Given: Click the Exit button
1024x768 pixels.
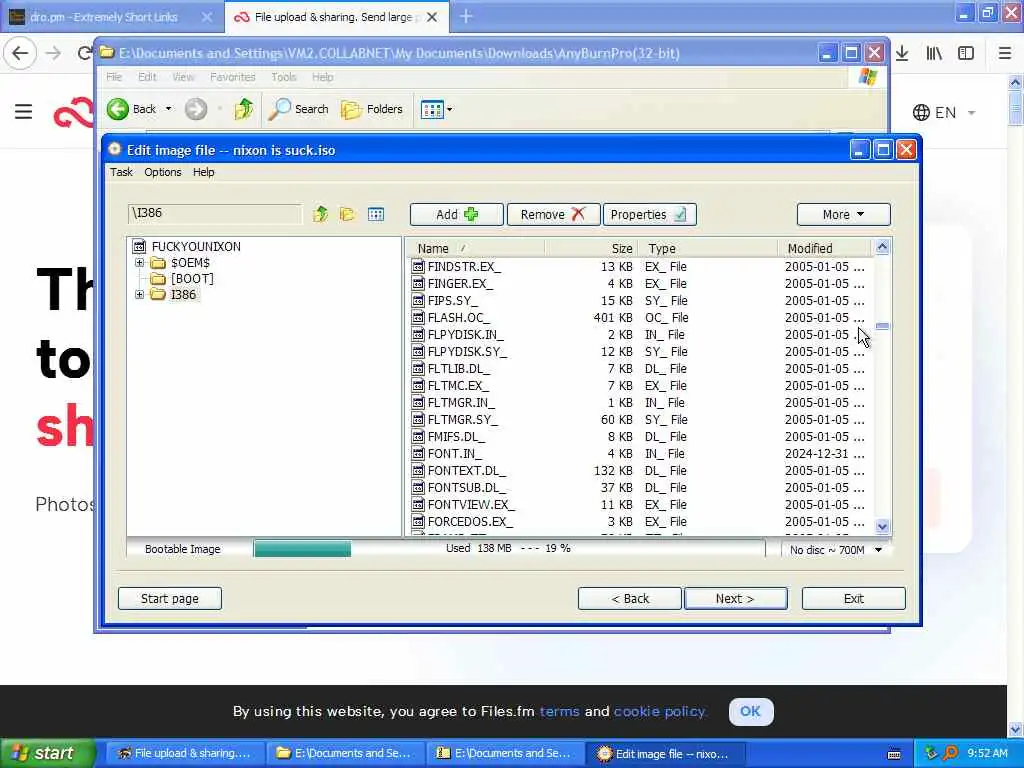Looking at the screenshot, I should [854, 598].
